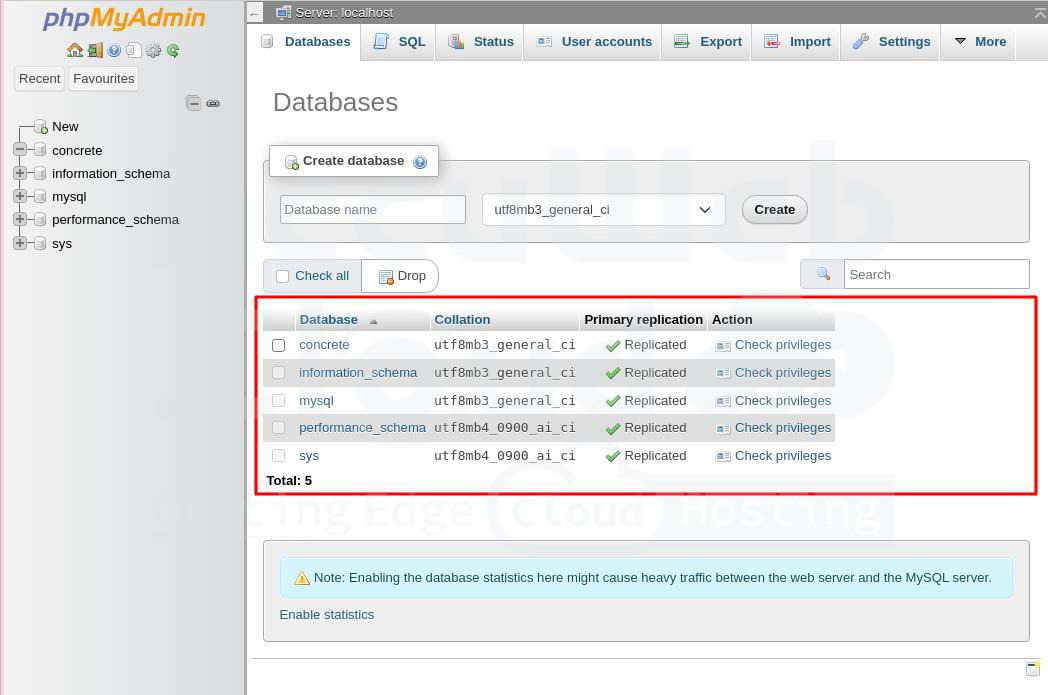
Task: Click the Enable statistics link
Action: coord(327,615)
